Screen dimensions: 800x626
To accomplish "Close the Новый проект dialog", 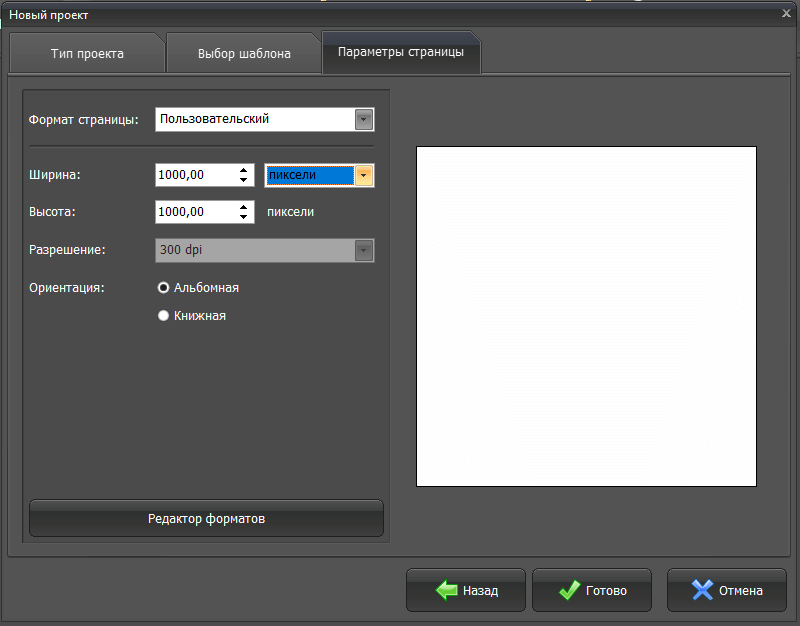I will 786,14.
